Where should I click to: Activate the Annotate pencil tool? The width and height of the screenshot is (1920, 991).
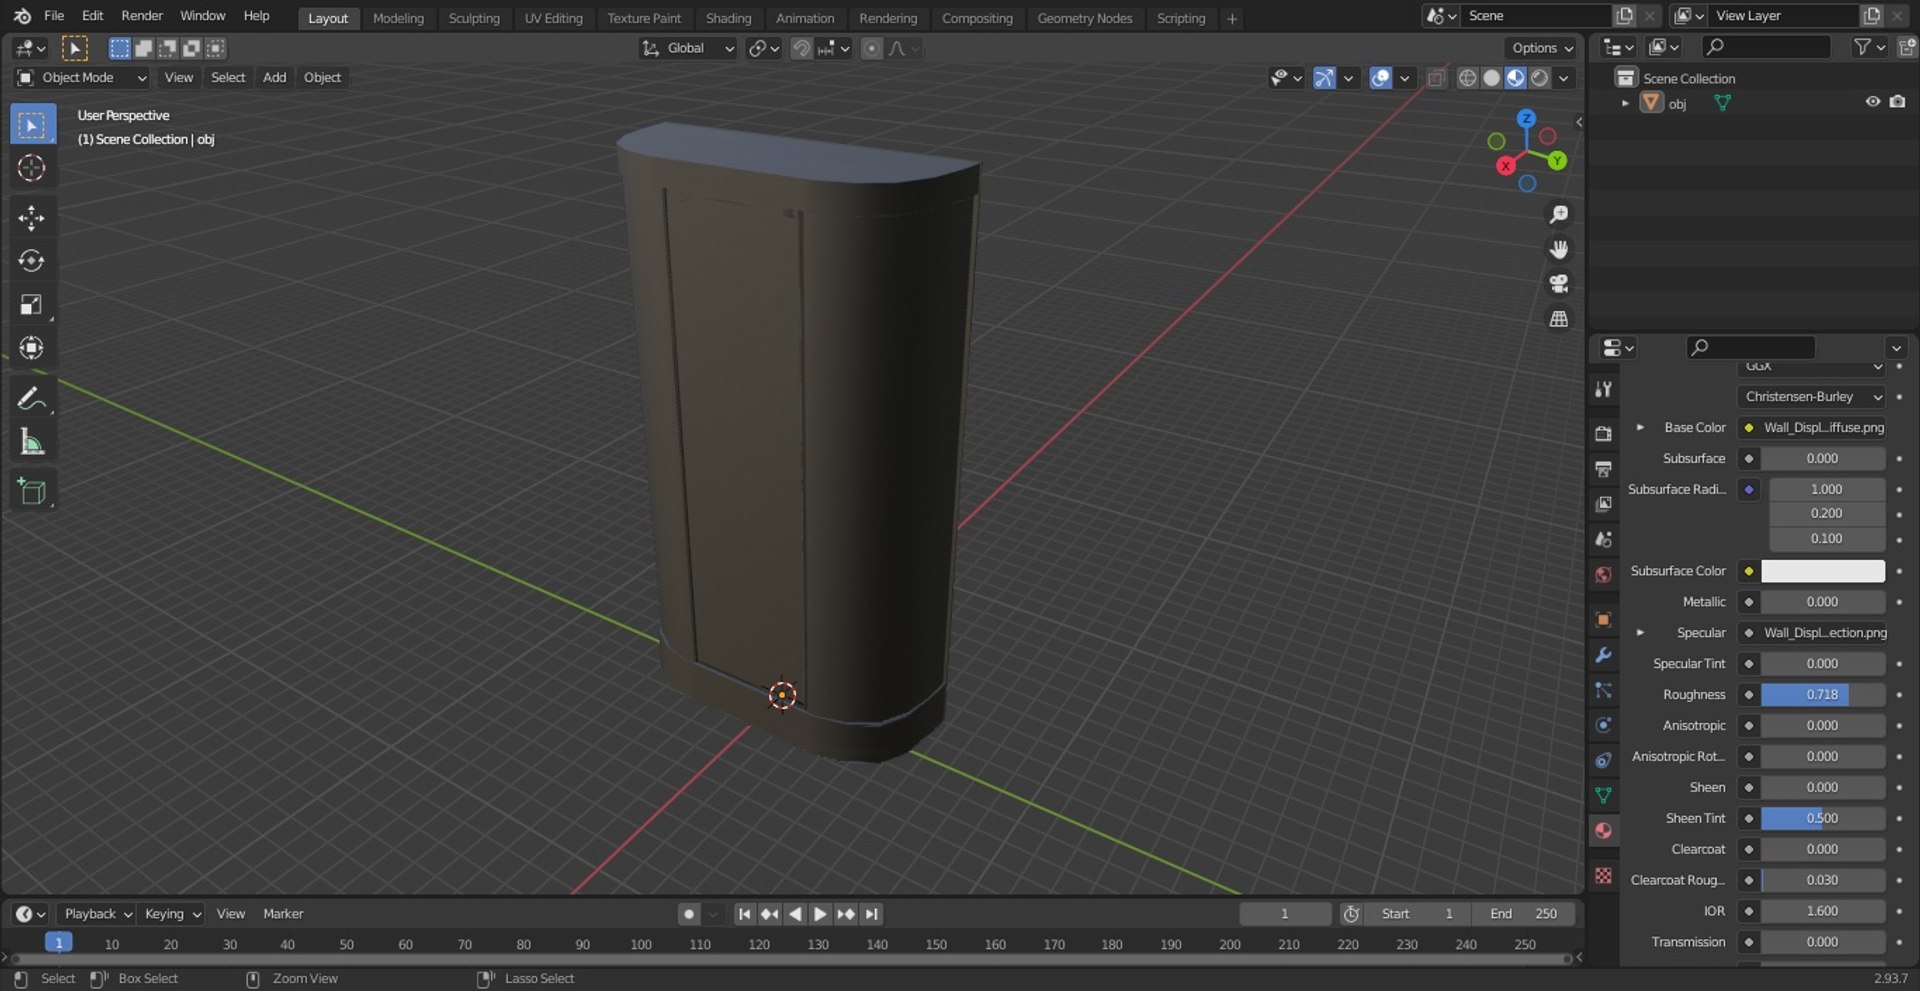click(31, 399)
